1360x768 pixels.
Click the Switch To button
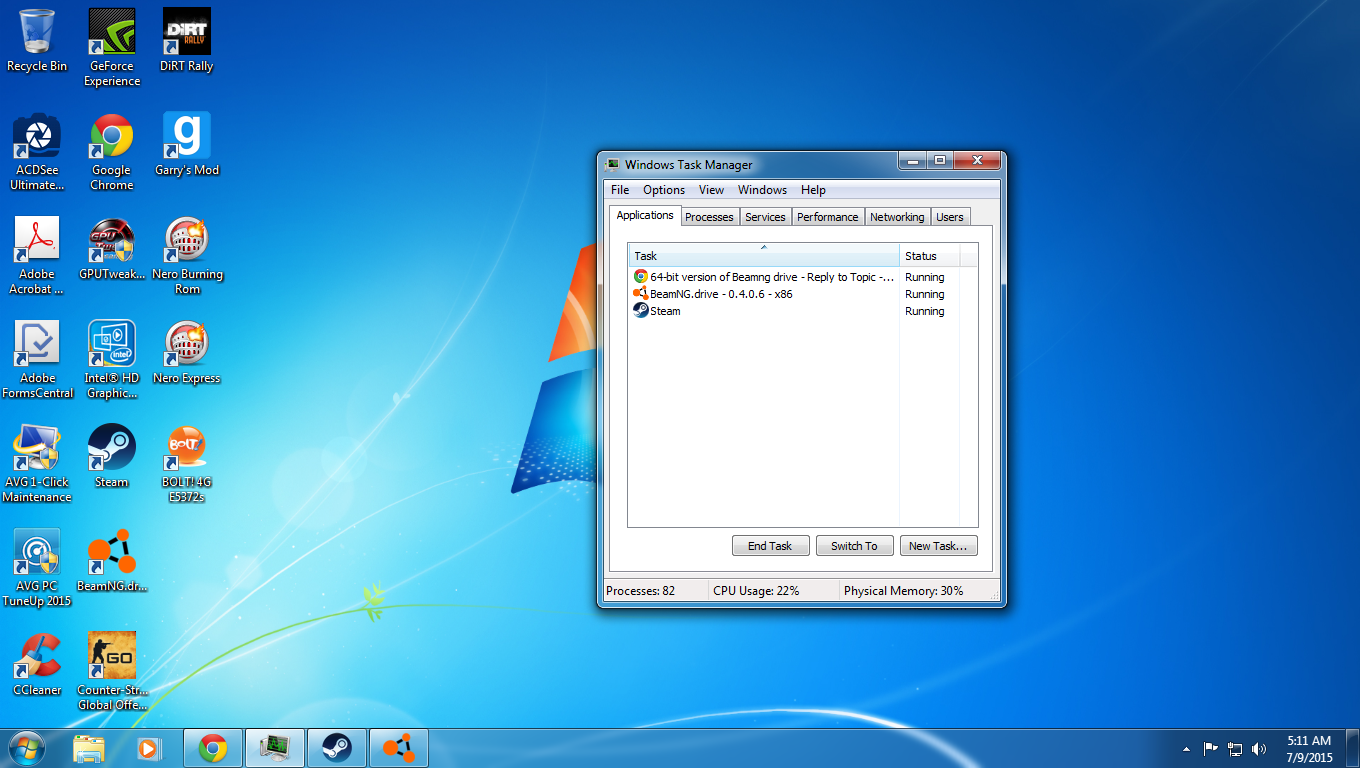pos(854,546)
